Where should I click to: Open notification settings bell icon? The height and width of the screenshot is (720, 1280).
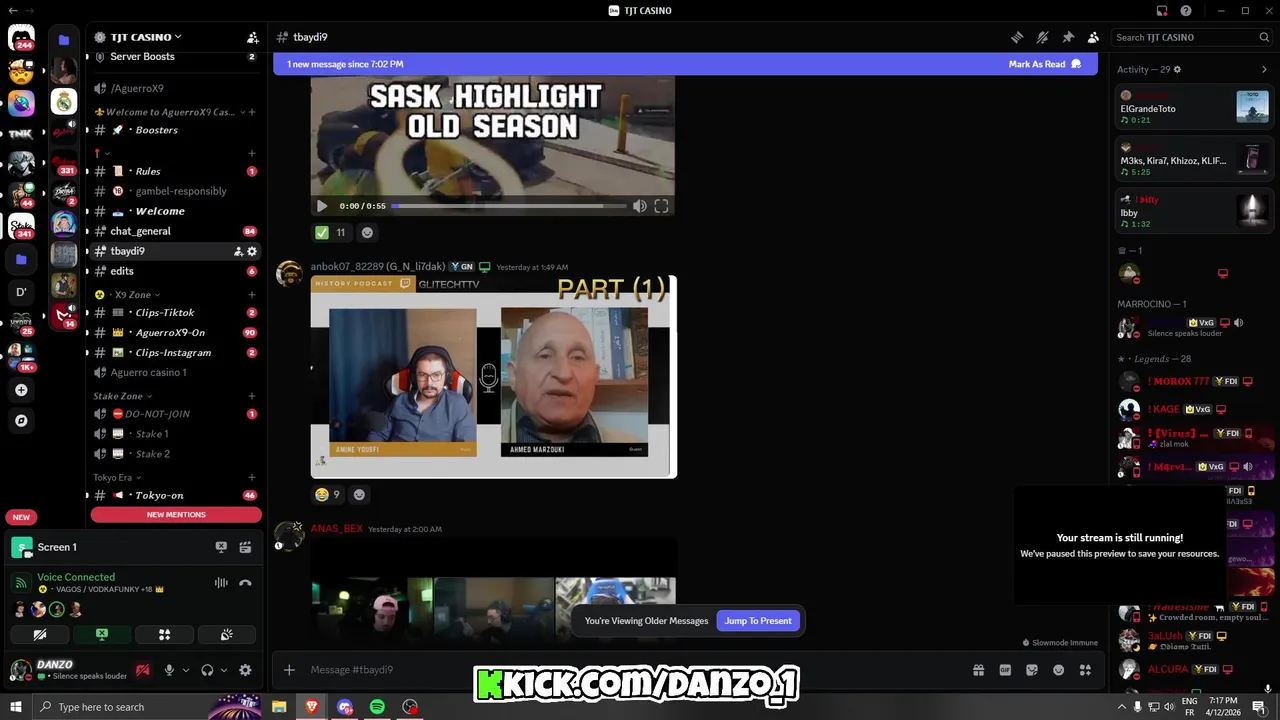click(1042, 37)
